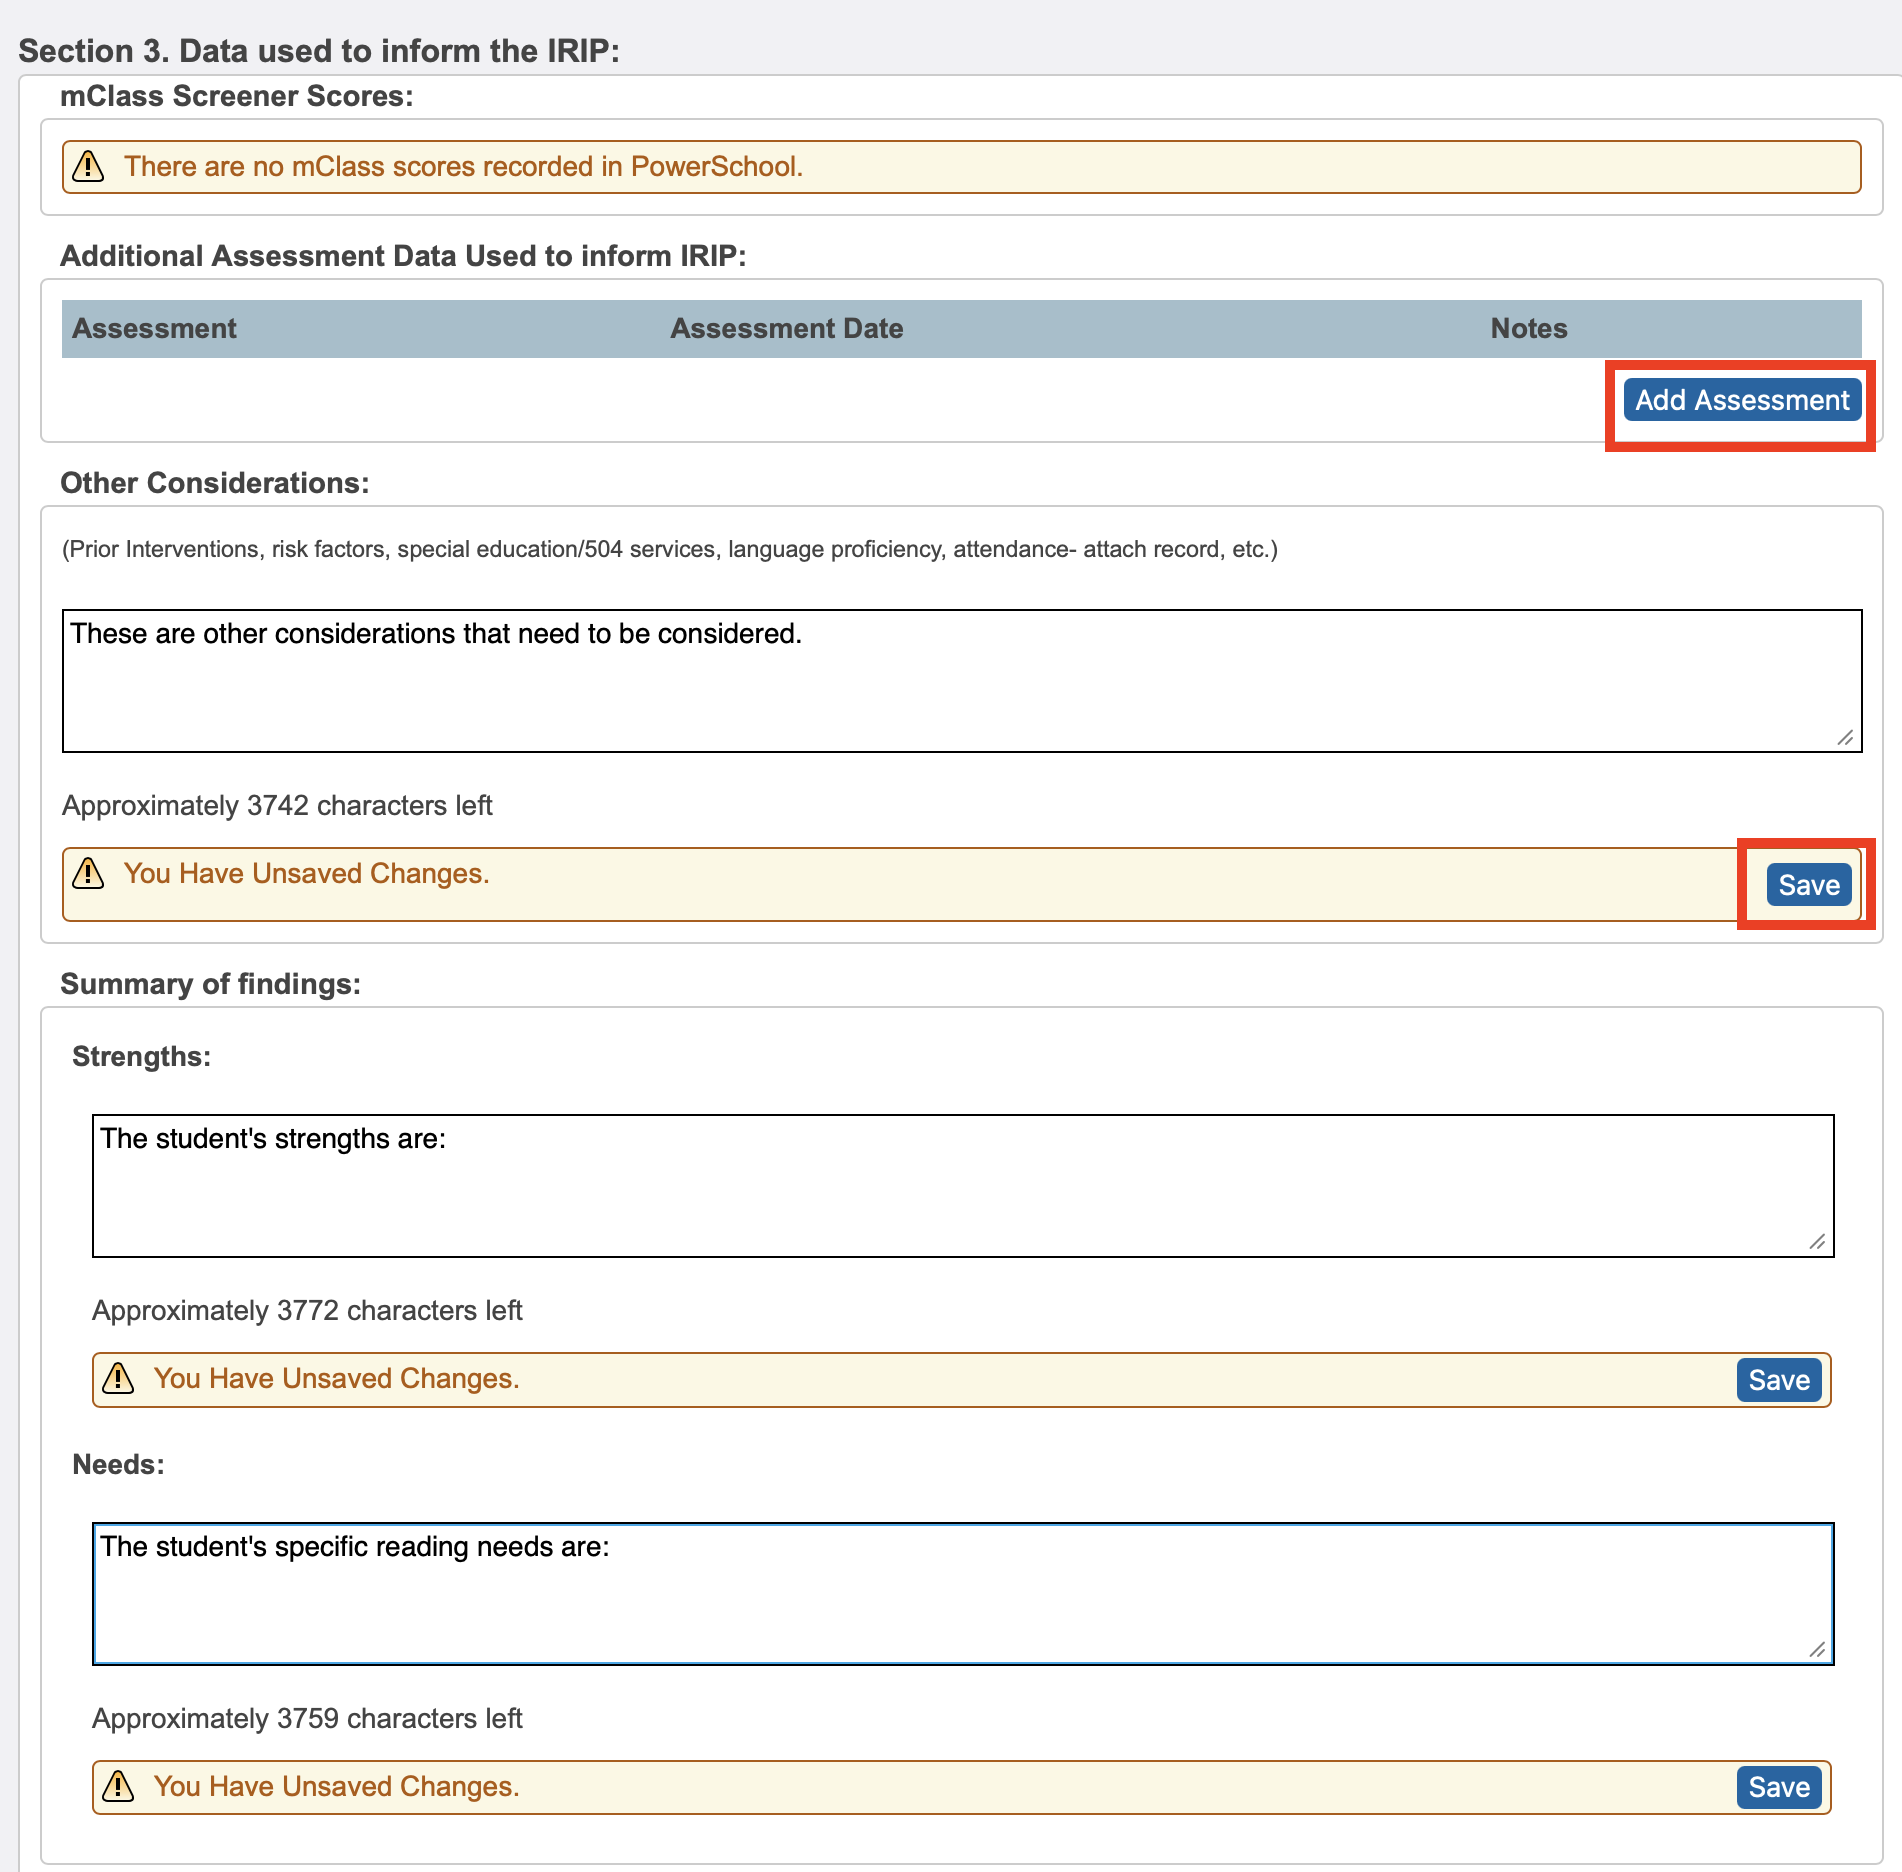Click the resize grip of Other Considerations textarea

point(1845,738)
